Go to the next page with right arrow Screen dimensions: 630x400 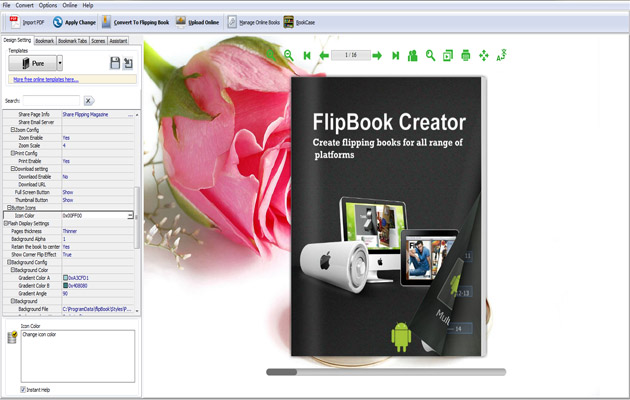pyautogui.click(x=377, y=55)
